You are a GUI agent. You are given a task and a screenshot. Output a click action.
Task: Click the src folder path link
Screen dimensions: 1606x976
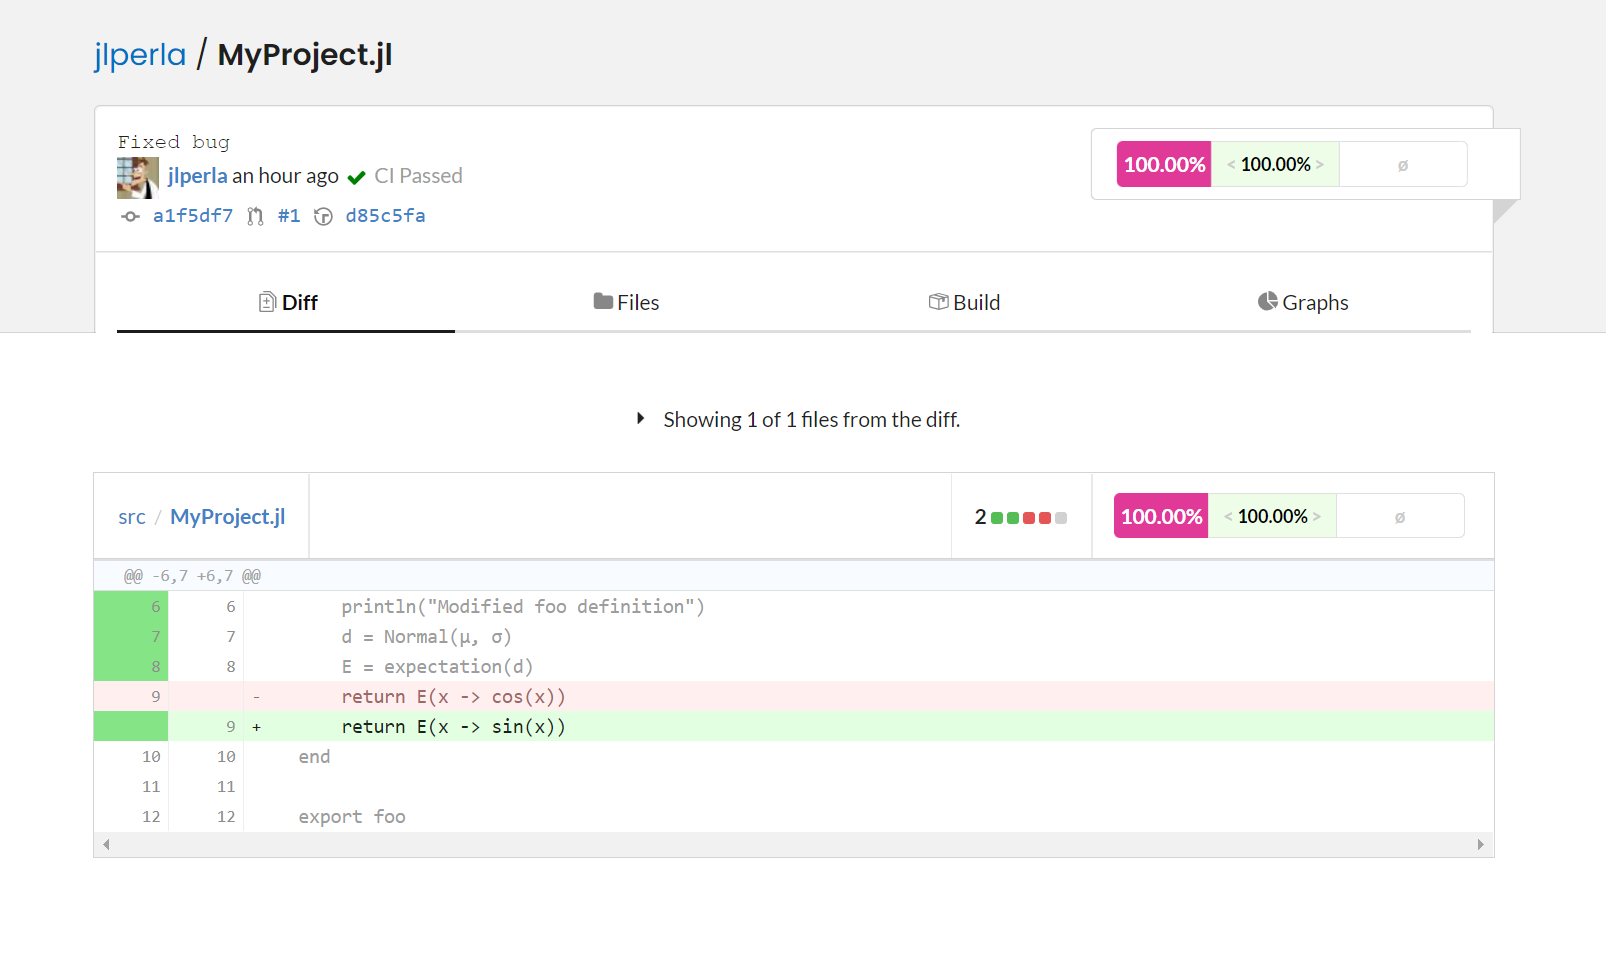pos(131,517)
